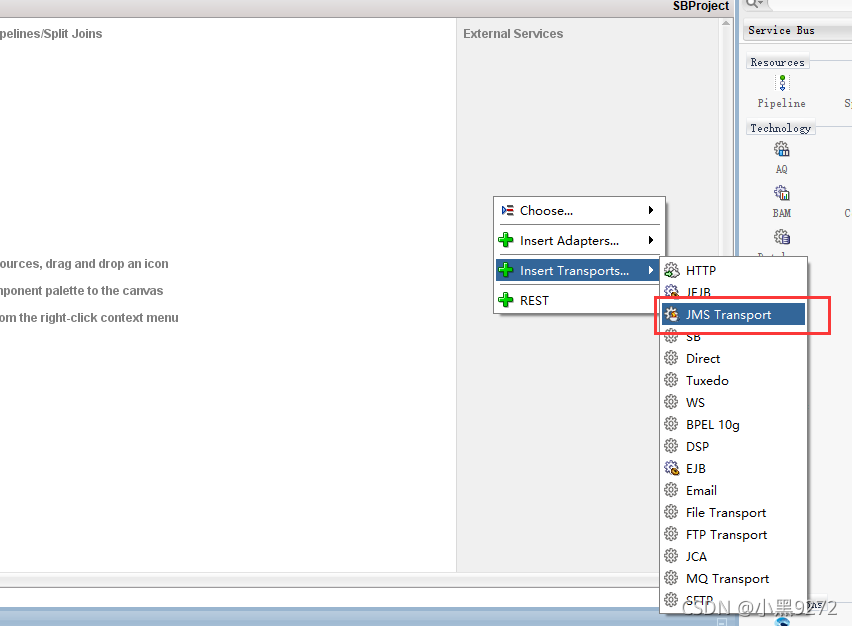Click the gear icon beside MQ Transport

(671, 578)
